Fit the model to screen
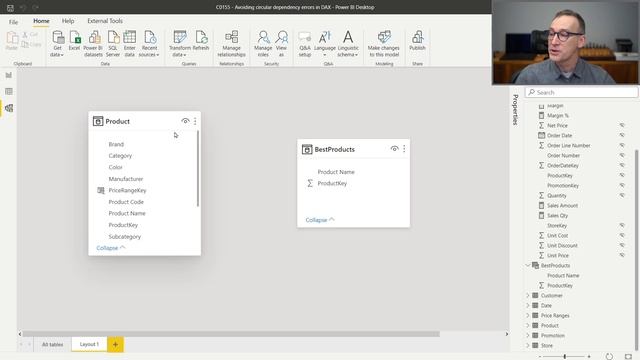Screen dimensions: 640x360 628,356
